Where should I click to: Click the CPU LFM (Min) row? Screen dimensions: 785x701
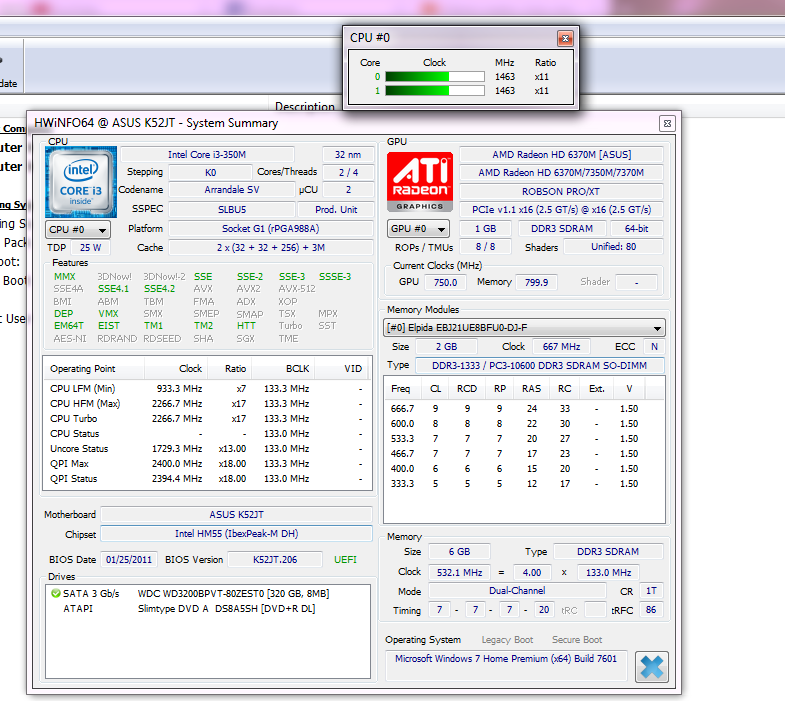pyautogui.click(x=207, y=389)
